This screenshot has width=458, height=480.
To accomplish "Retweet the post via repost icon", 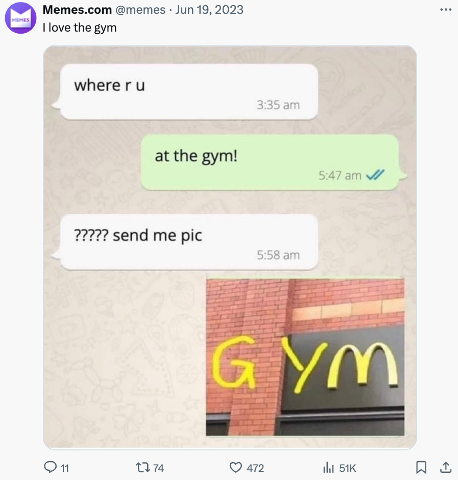I will 142,468.
